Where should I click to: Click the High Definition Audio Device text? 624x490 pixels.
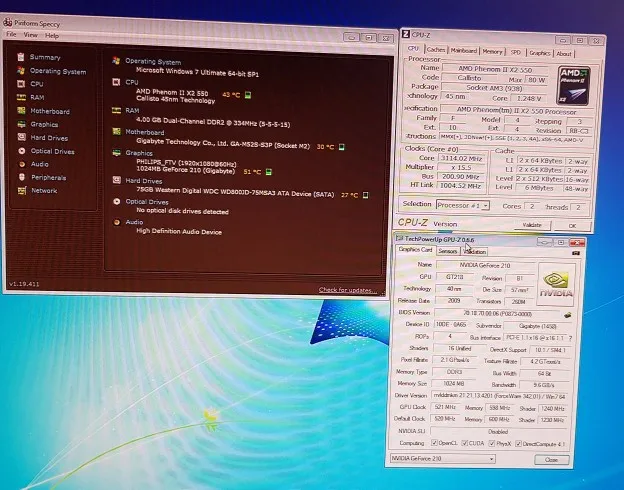pyautogui.click(x=179, y=231)
